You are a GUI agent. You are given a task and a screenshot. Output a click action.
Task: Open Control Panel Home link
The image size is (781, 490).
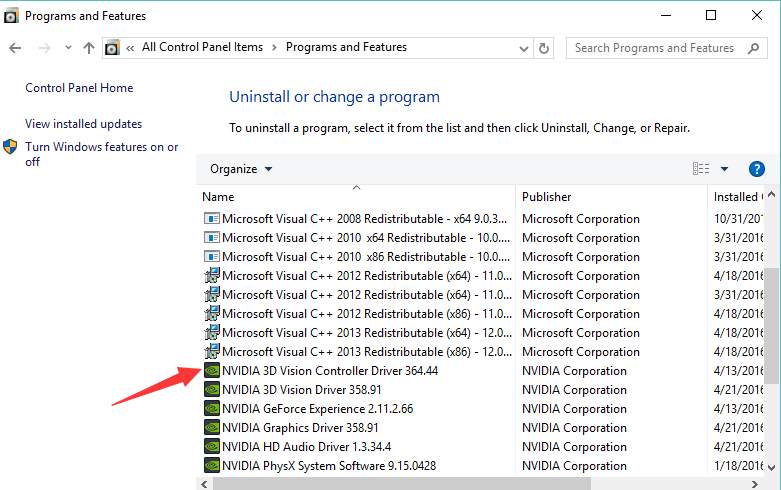(x=79, y=88)
